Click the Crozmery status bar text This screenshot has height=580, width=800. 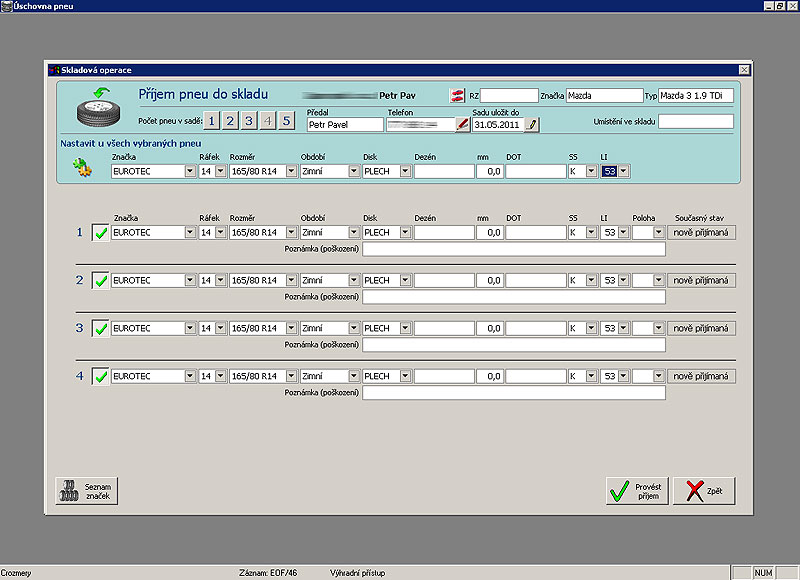pyautogui.click(x=16, y=573)
